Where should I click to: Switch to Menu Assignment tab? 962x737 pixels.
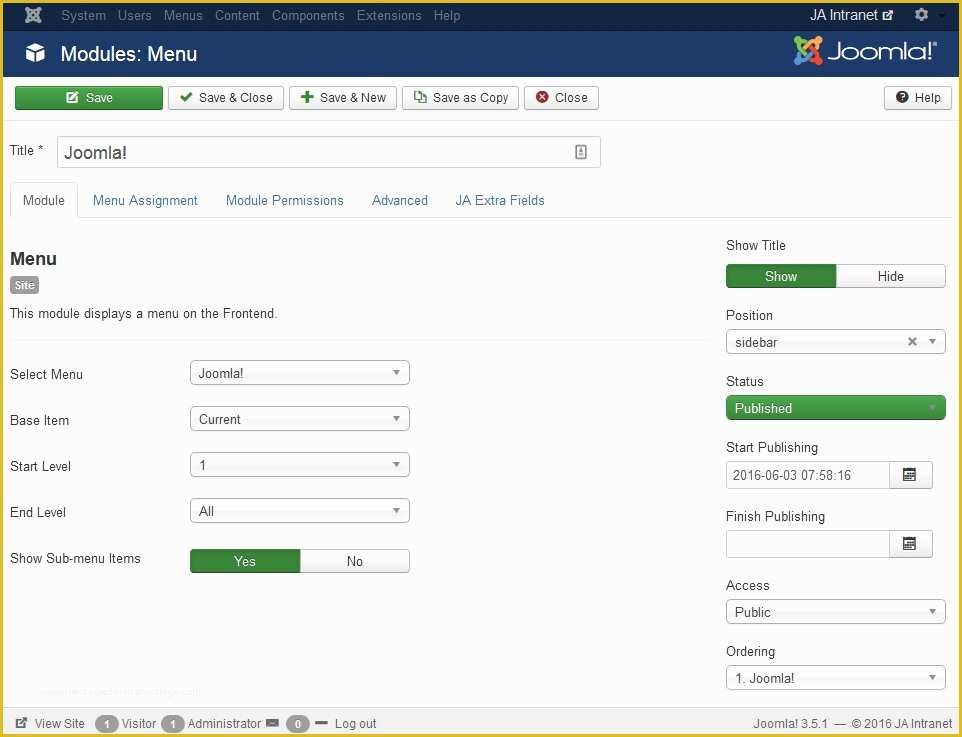[x=145, y=200]
